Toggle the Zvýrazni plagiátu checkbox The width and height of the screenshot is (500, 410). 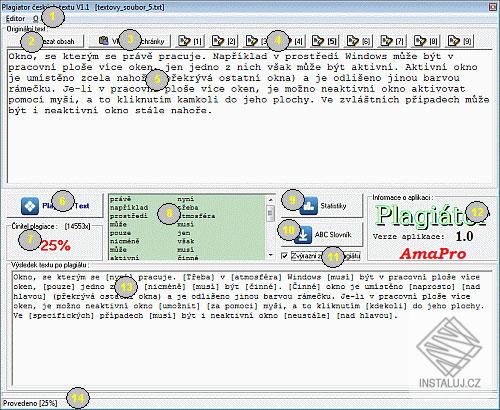tap(284, 256)
